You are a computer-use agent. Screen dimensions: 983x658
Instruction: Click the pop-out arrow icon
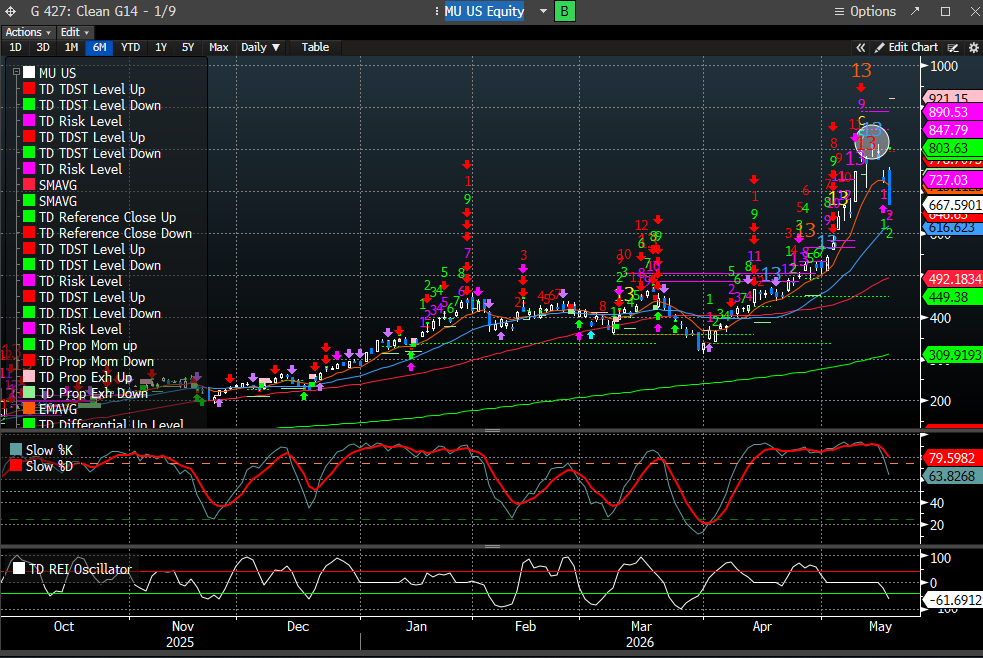(x=915, y=11)
